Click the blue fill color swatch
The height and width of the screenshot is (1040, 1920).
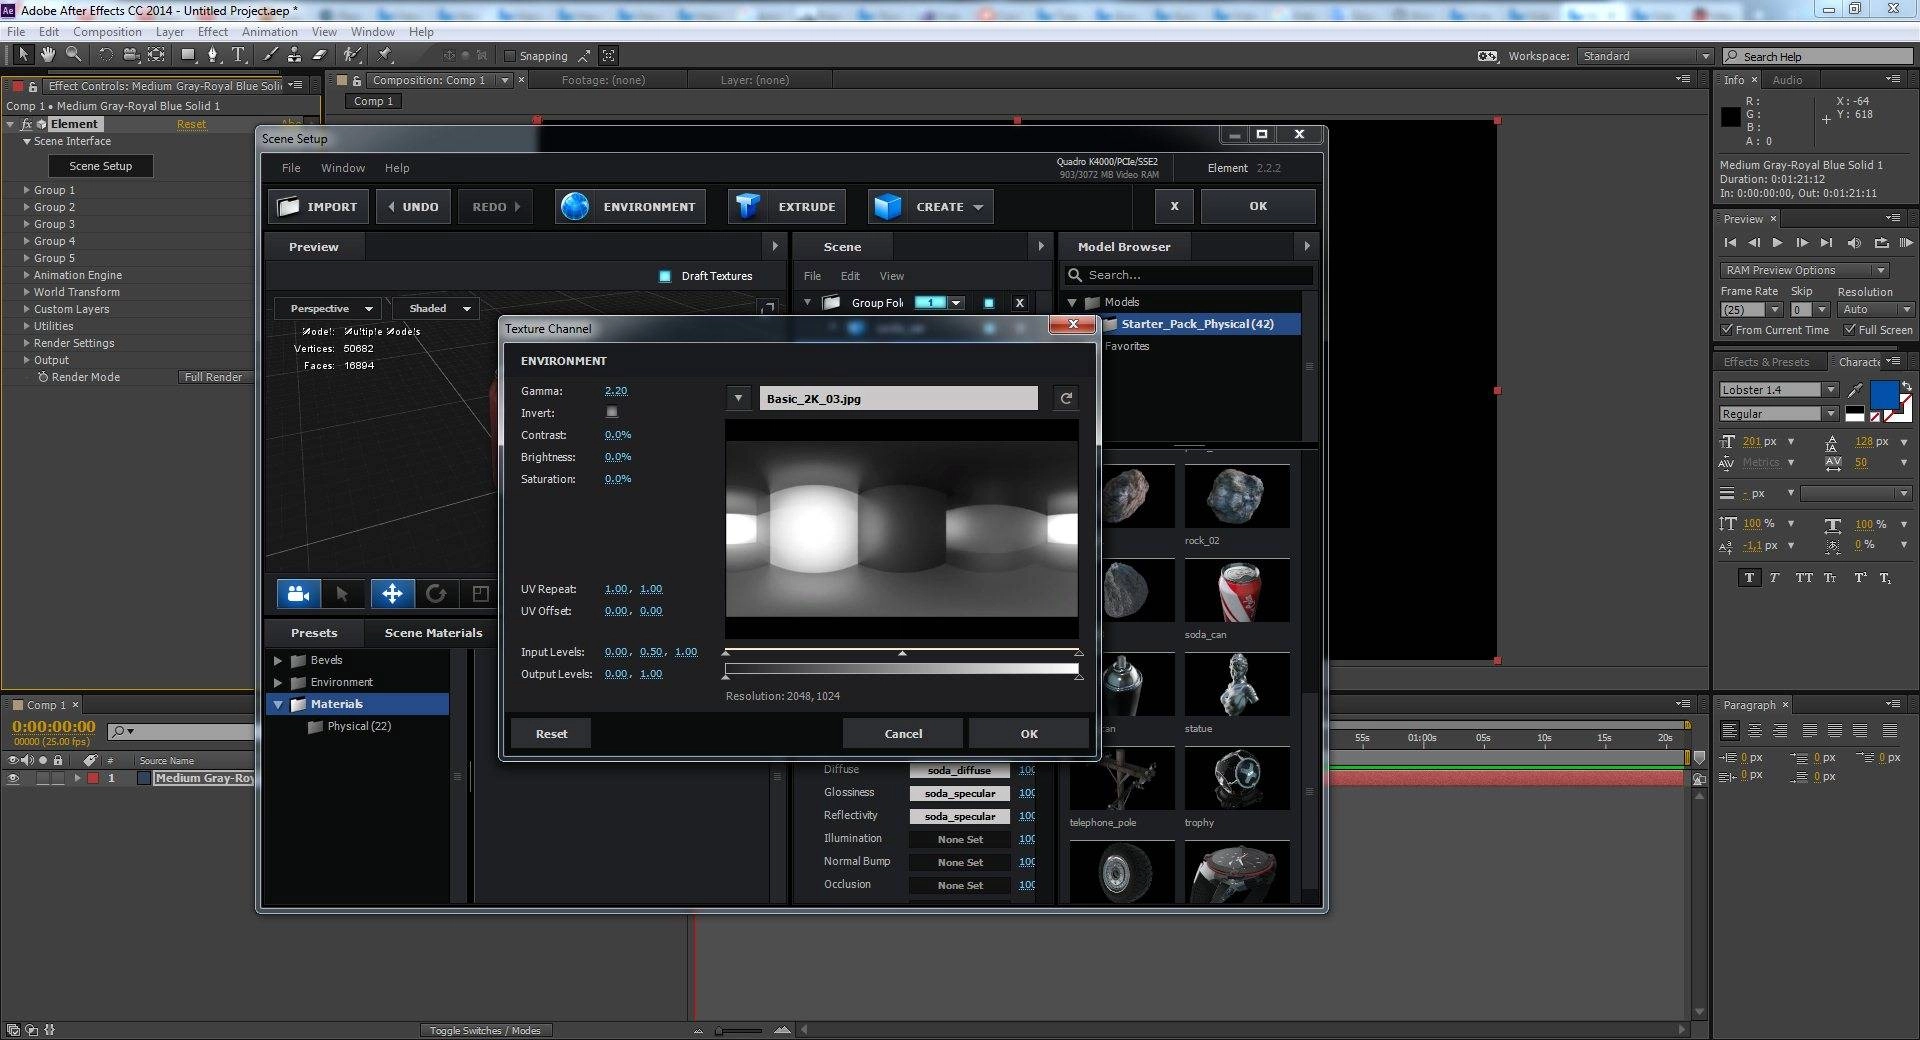click(1884, 395)
